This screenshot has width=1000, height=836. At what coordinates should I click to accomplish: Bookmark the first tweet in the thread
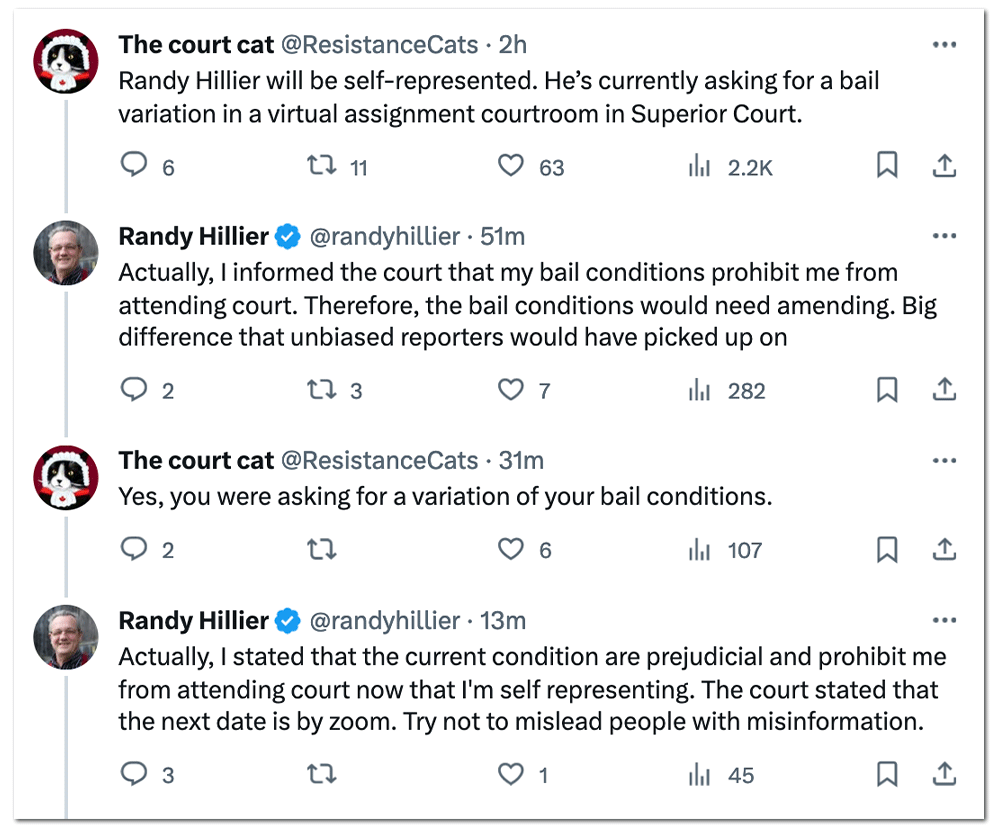point(888,166)
